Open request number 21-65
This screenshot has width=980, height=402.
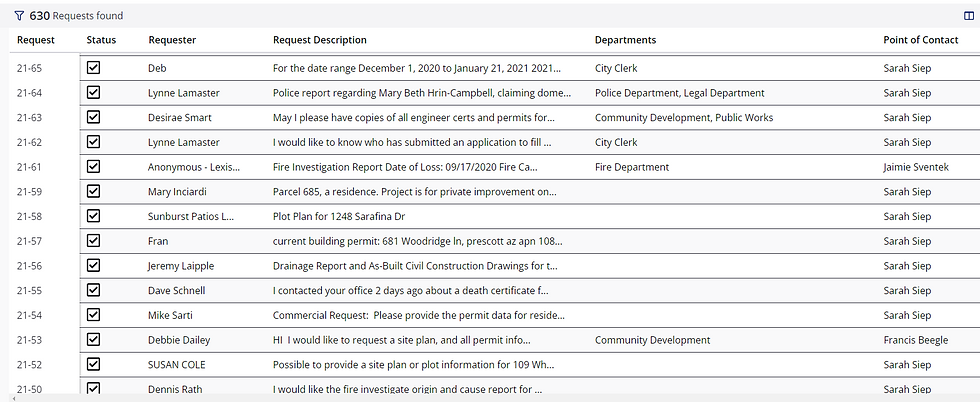(29, 68)
